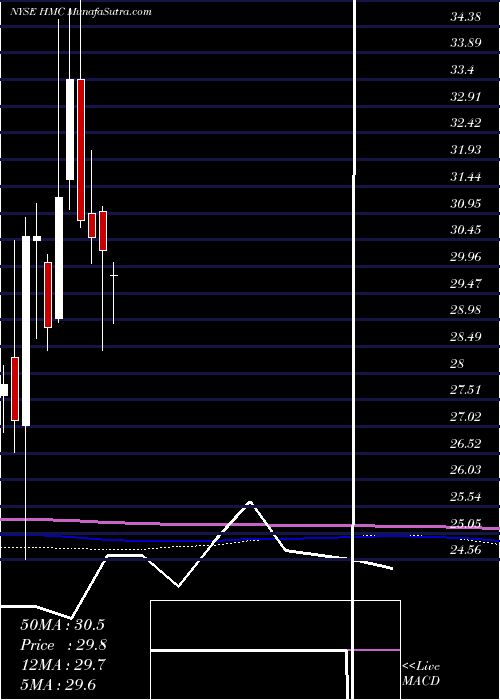
Task: Click the 32.42 price axis label
Action: click(x=466, y=123)
